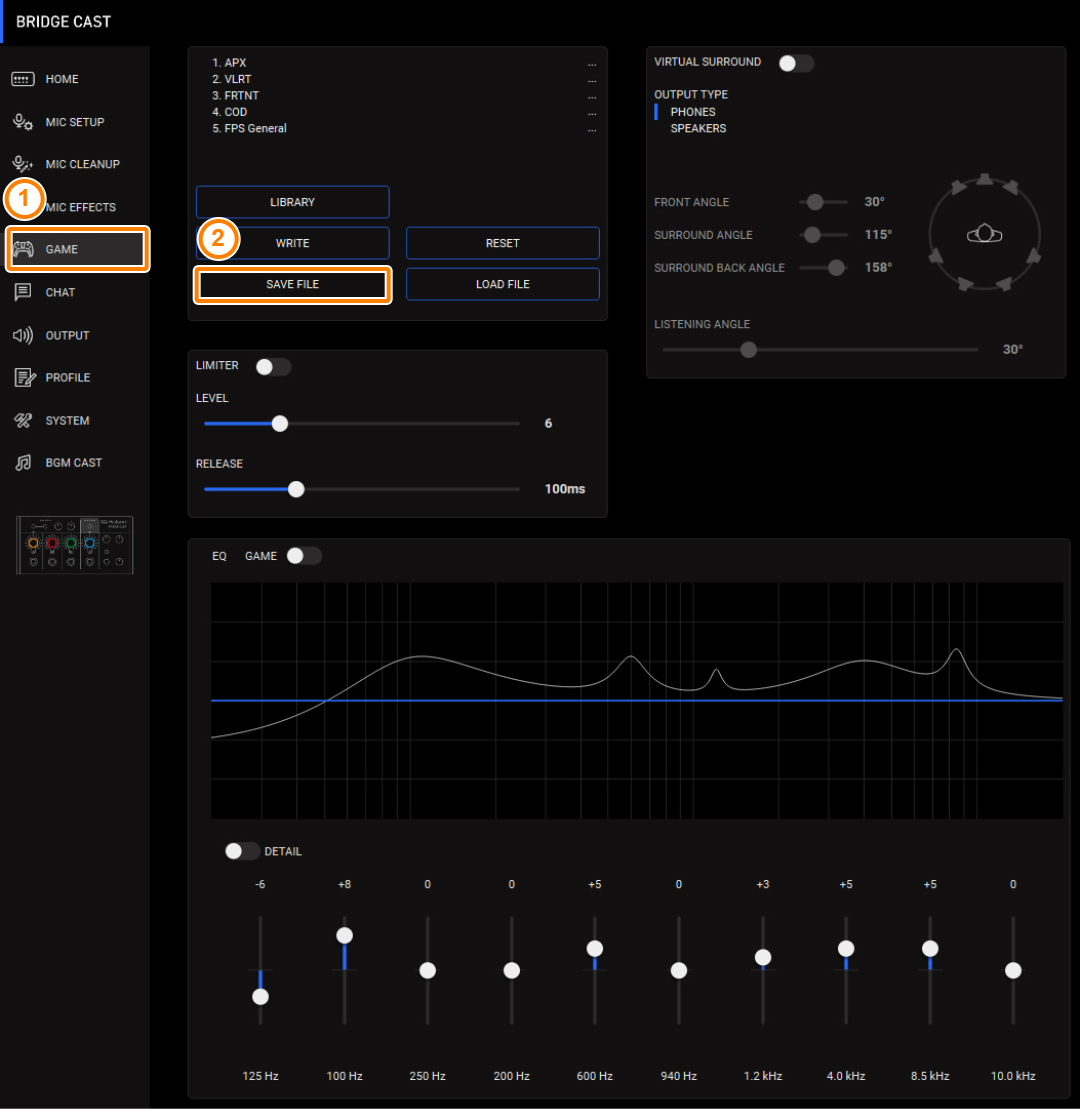Click the limiter RELEASE slider handle
The height and width of the screenshot is (1112, 1082).
296,489
